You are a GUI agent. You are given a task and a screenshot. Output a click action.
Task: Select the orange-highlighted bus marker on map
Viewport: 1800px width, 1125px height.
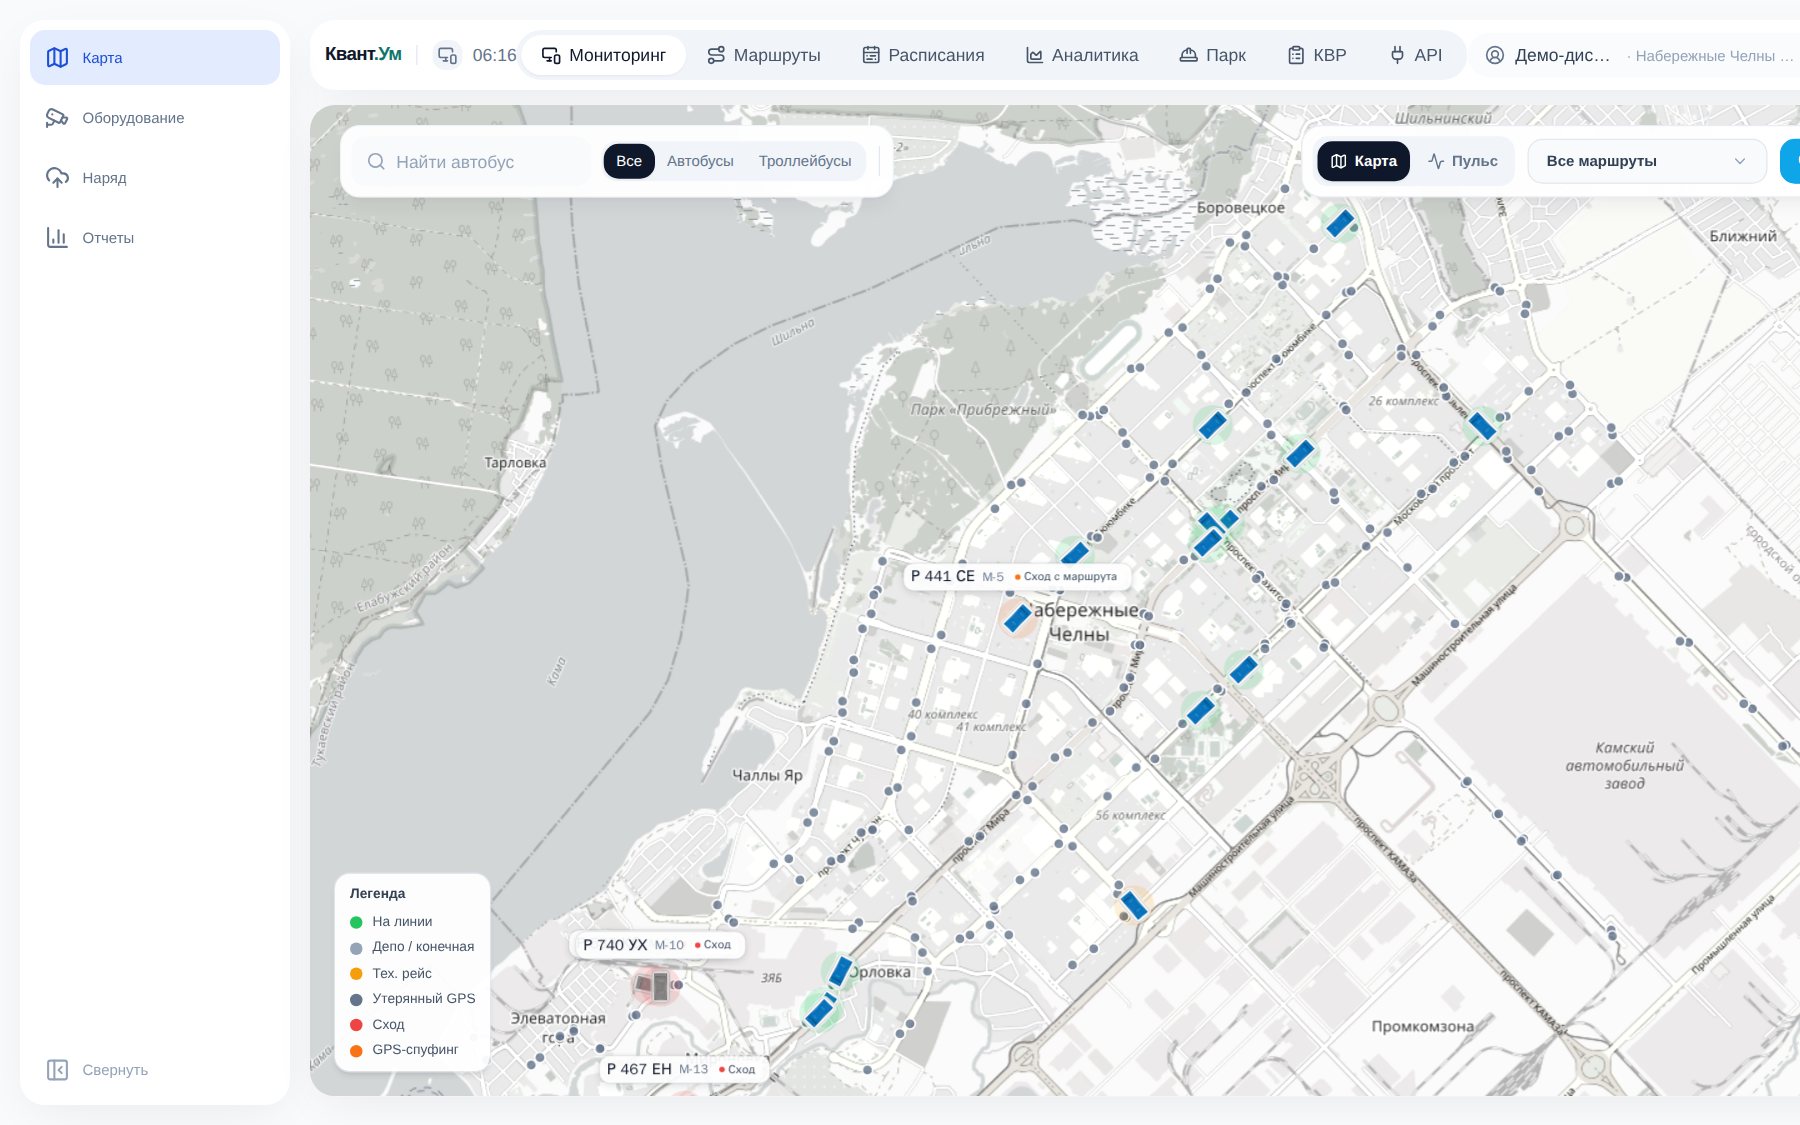[1133, 905]
